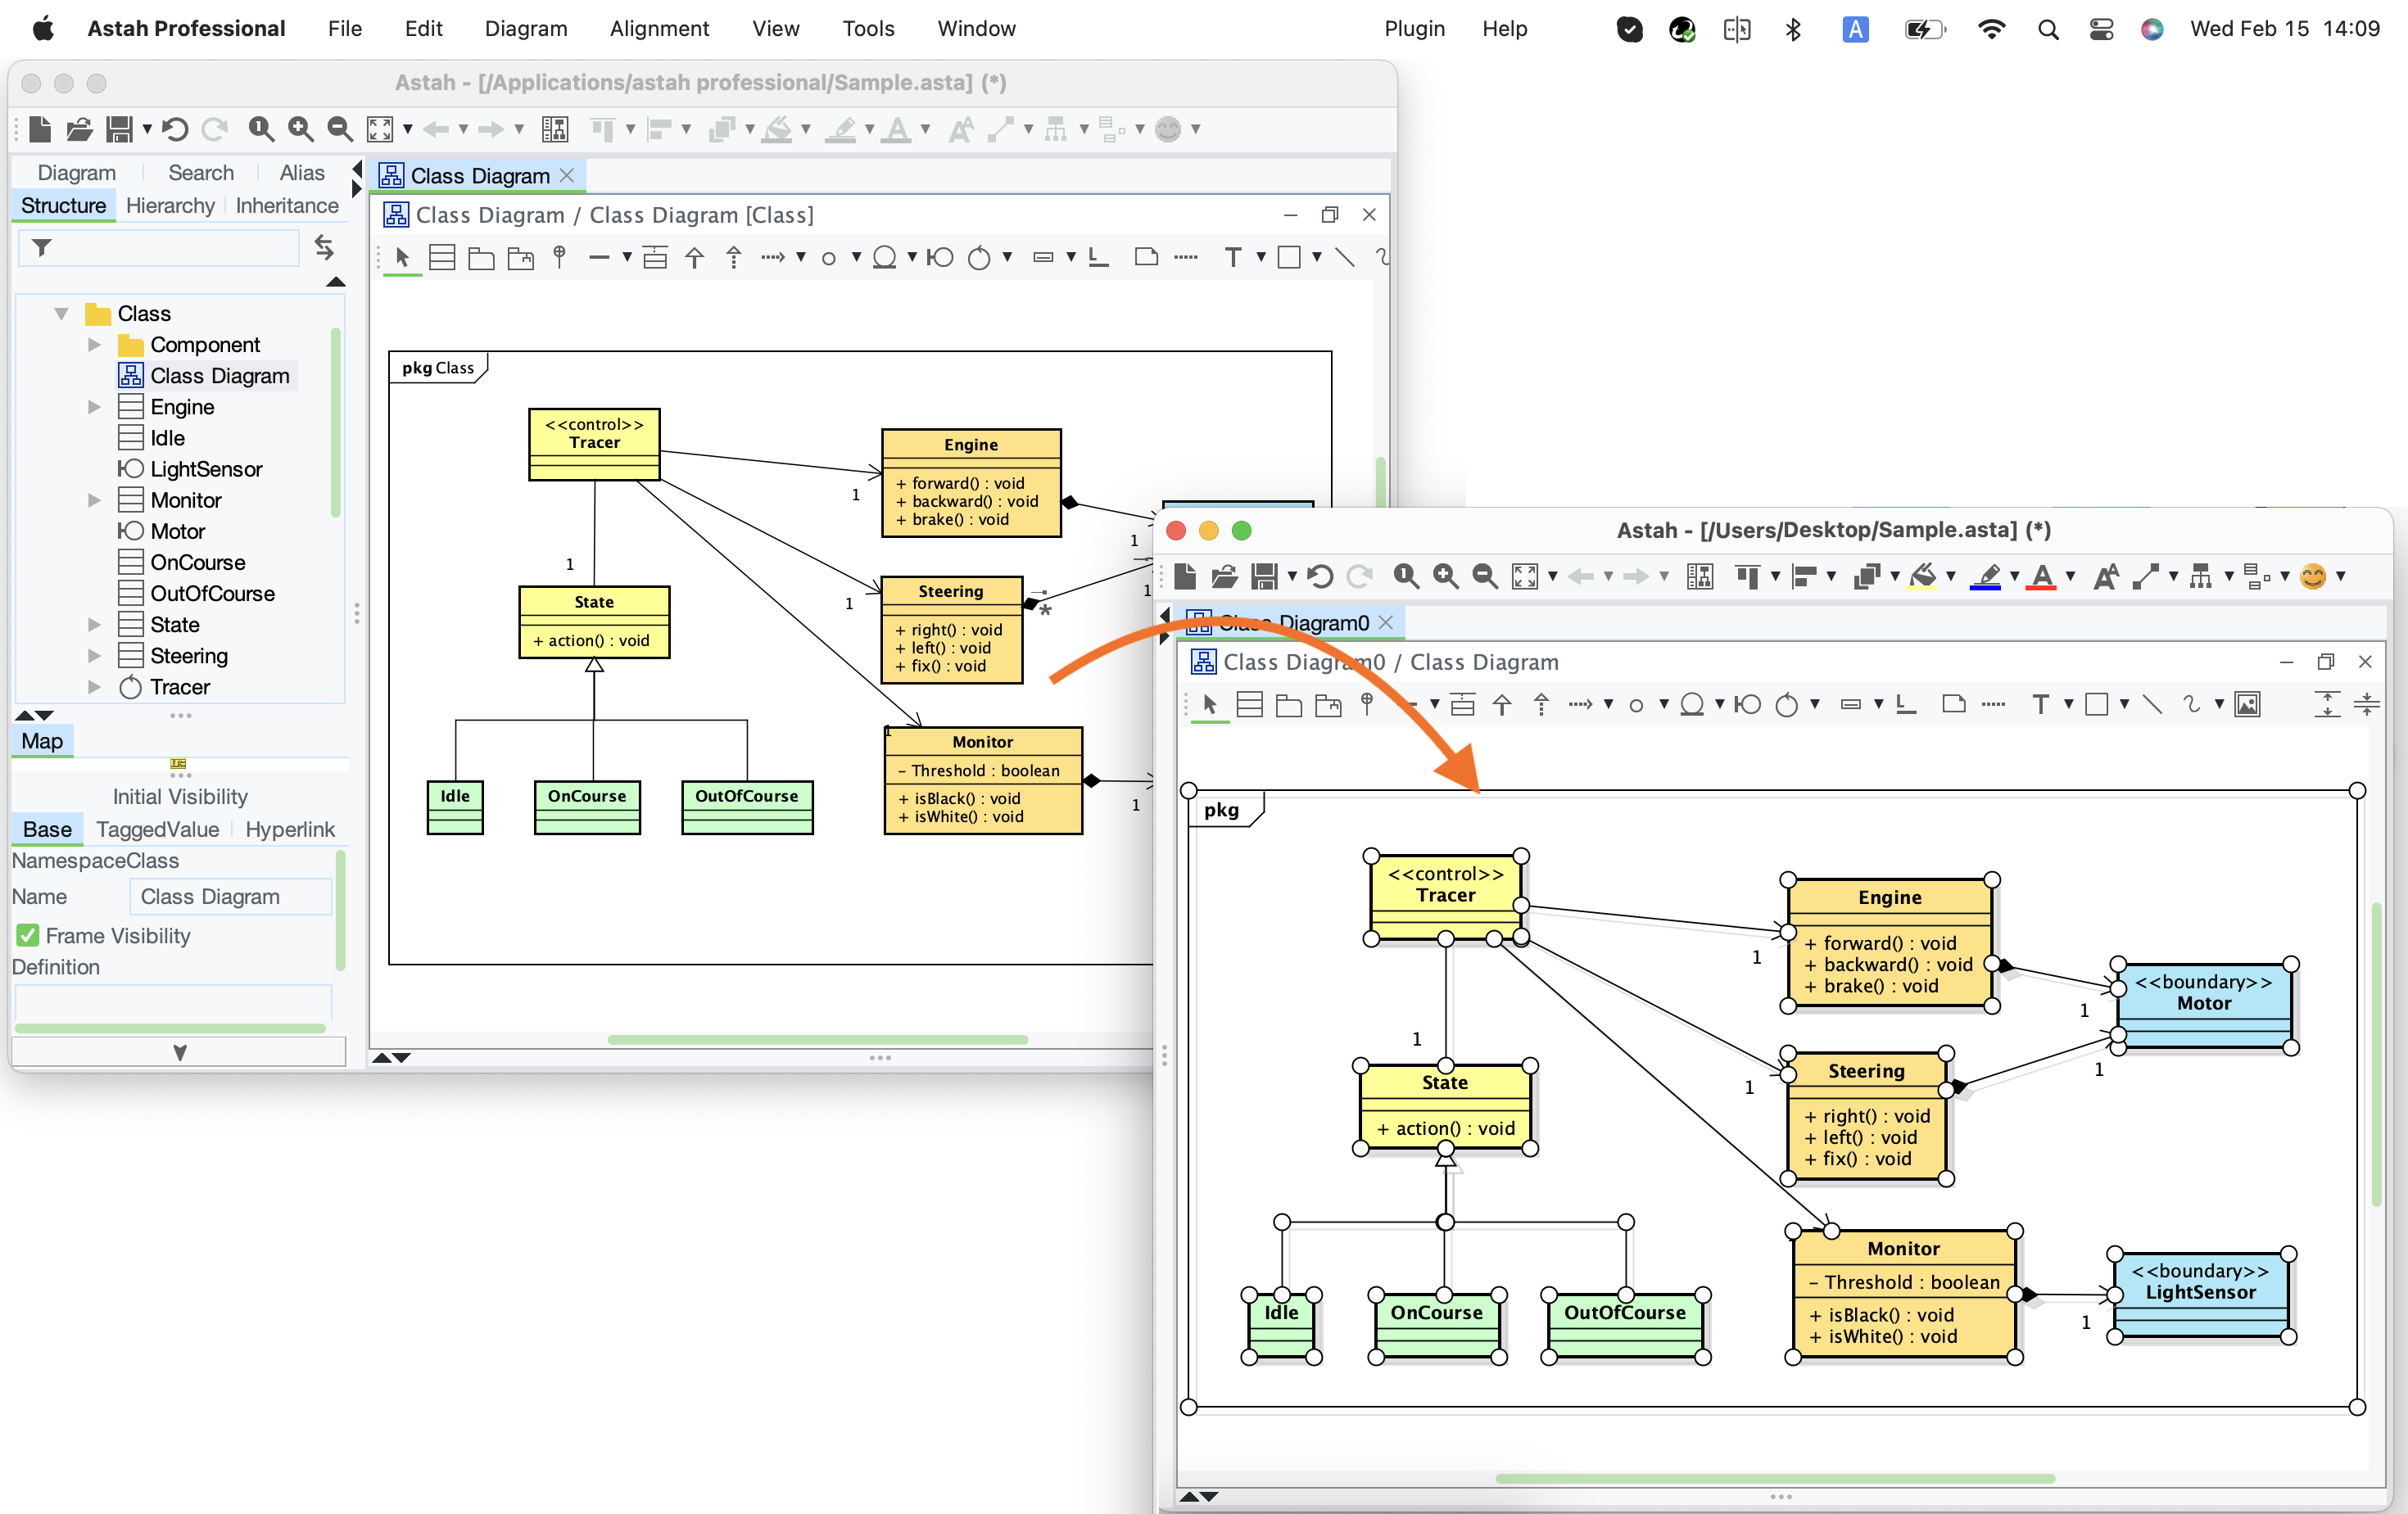The image size is (2408, 1514).
Task: Select the Text tool in front diagram toolbar
Action: point(2040,705)
